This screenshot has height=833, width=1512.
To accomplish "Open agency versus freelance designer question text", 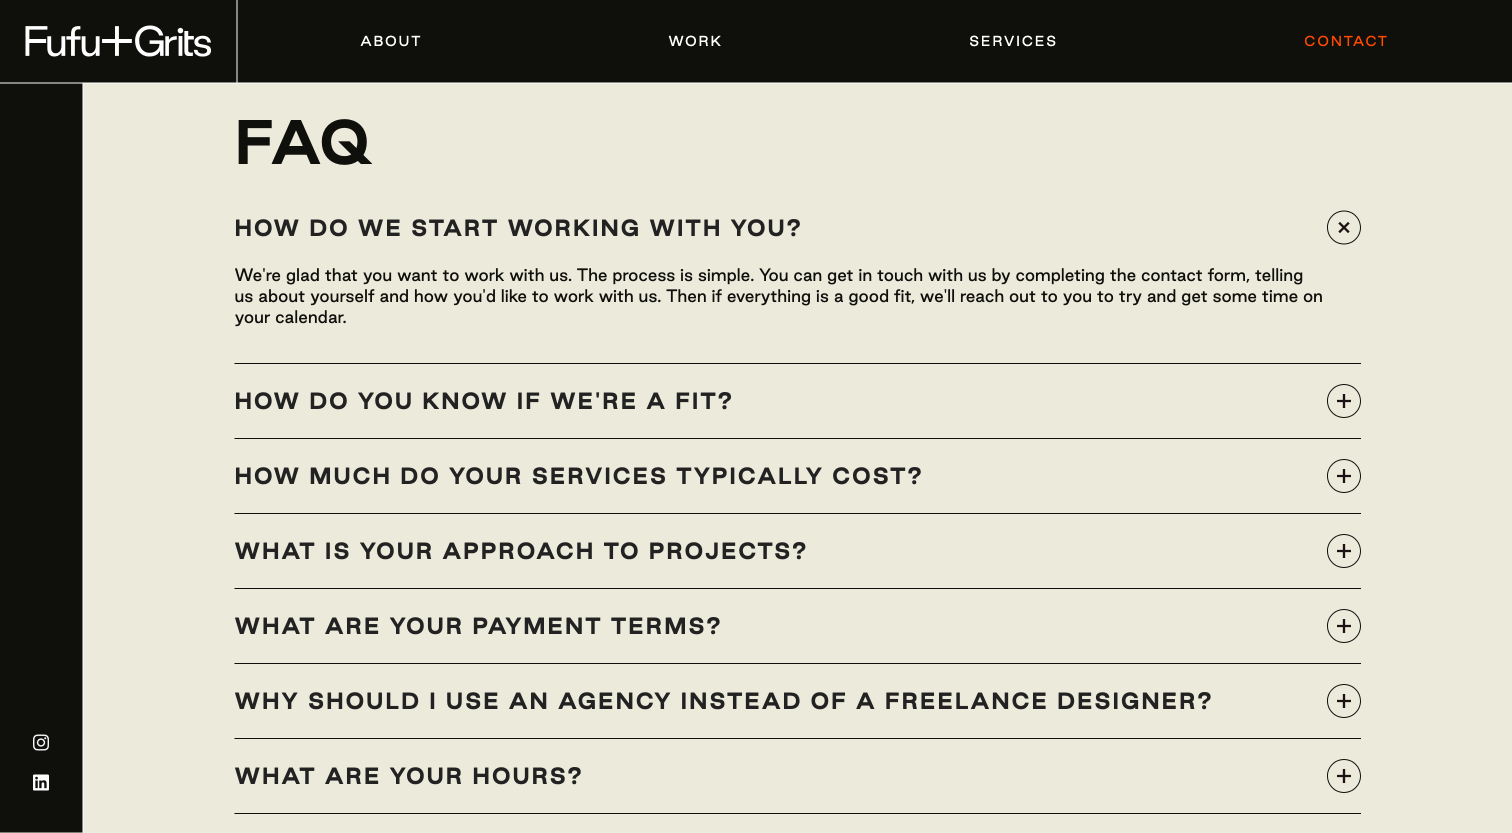I will coord(723,701).
